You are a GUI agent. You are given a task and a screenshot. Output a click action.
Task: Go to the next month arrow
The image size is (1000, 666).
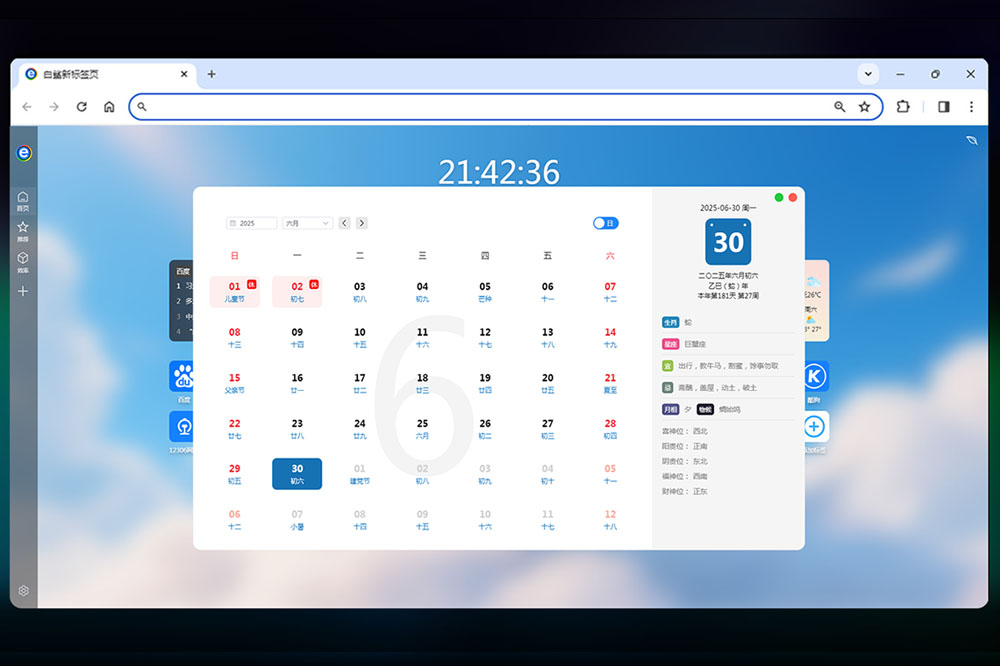coord(362,223)
